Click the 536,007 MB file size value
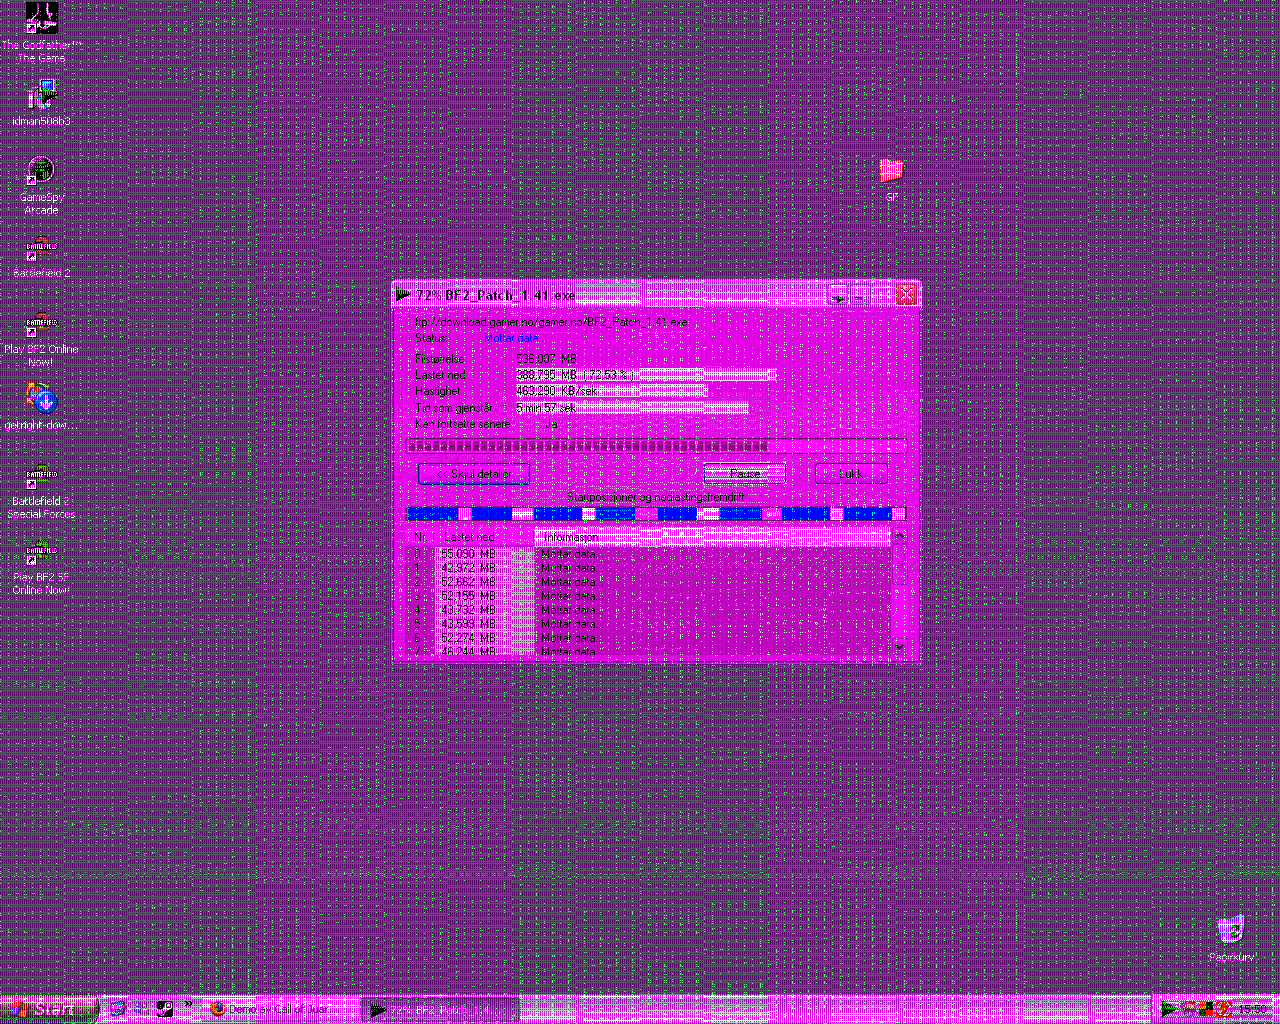Viewport: 1280px width, 1024px height. tap(546, 358)
